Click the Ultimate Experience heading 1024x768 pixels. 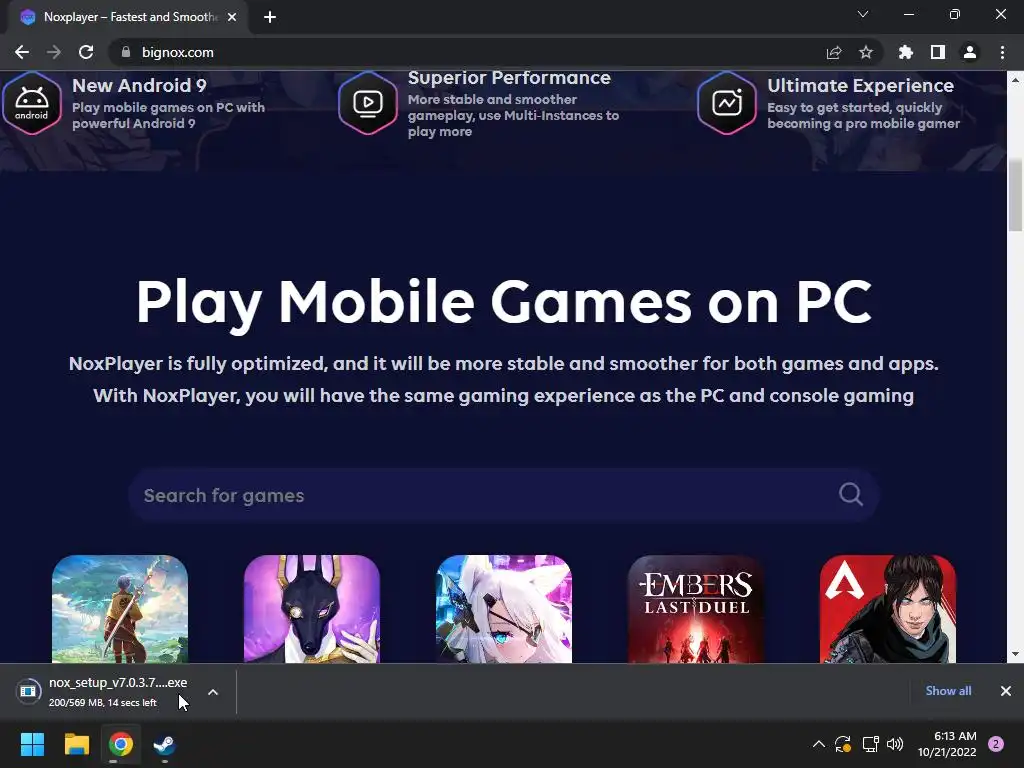(861, 86)
